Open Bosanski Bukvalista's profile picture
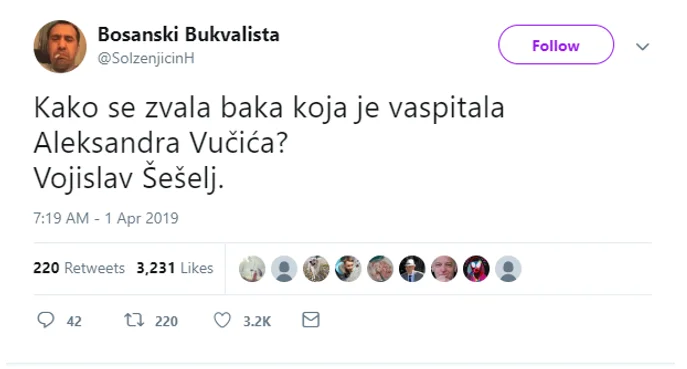The width and height of the screenshot is (687, 369). click(60, 46)
